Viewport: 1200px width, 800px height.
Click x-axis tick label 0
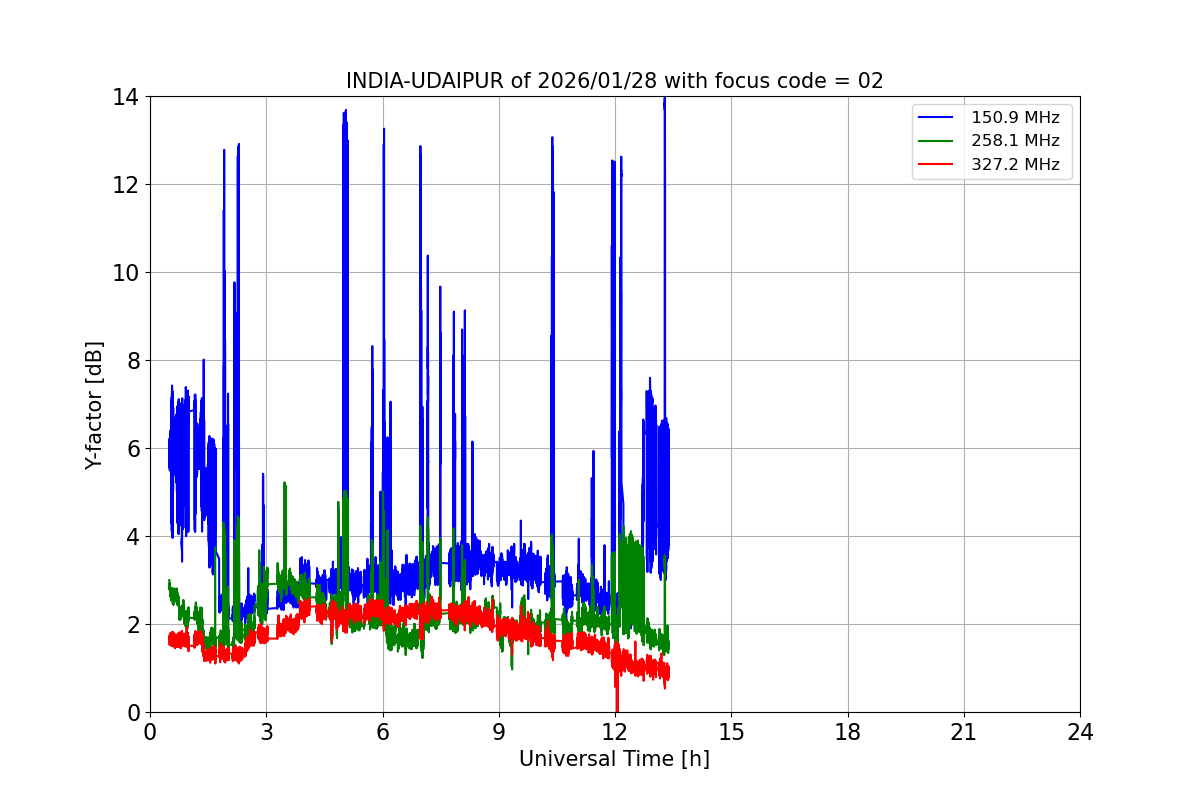[150, 732]
